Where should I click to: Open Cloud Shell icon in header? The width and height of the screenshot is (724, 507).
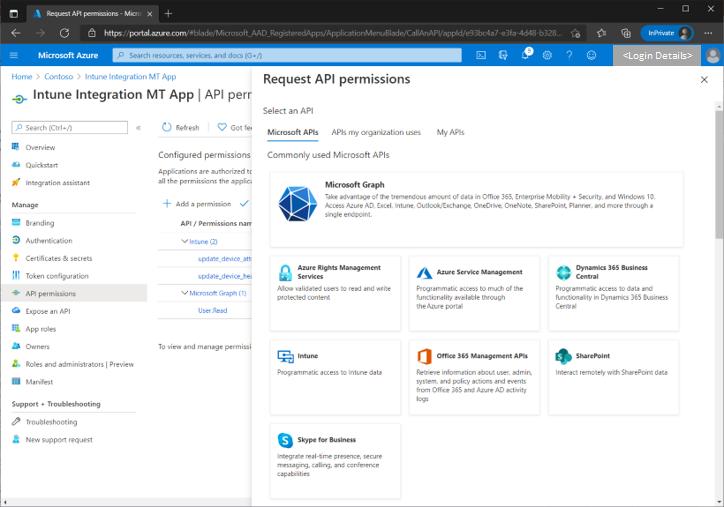(x=481, y=55)
